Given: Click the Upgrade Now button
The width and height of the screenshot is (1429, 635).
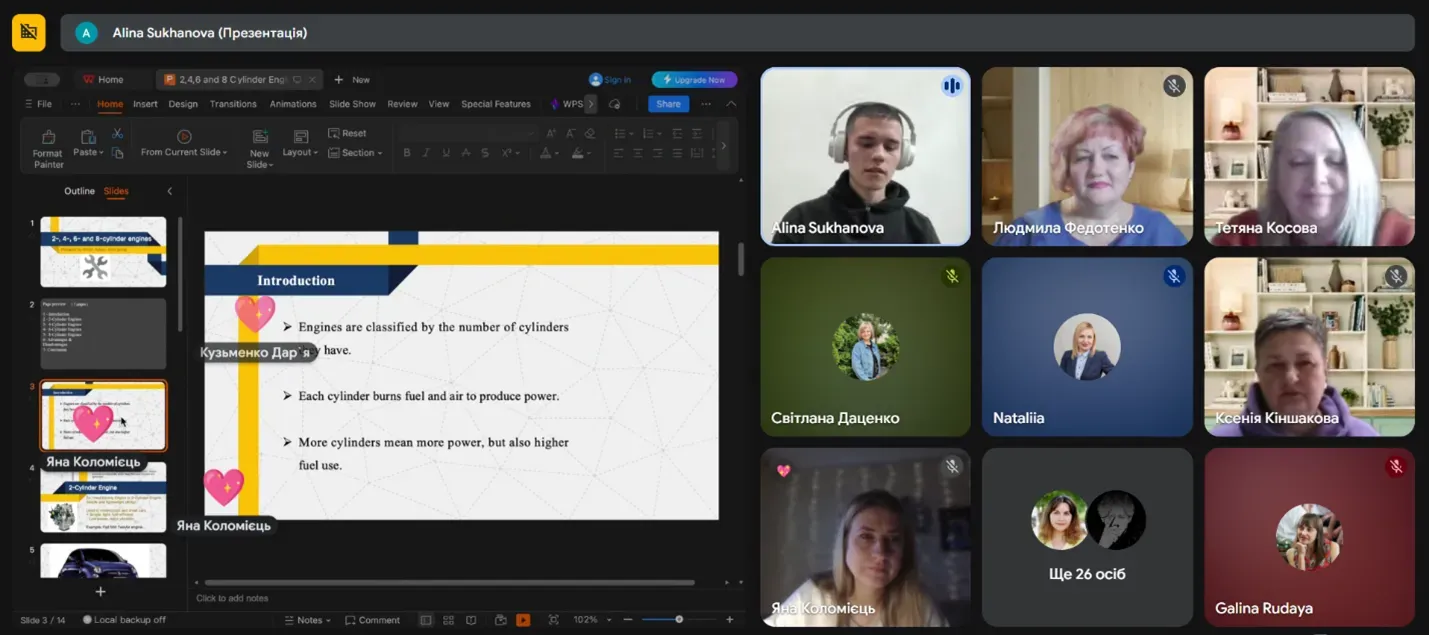Looking at the screenshot, I should (694, 80).
